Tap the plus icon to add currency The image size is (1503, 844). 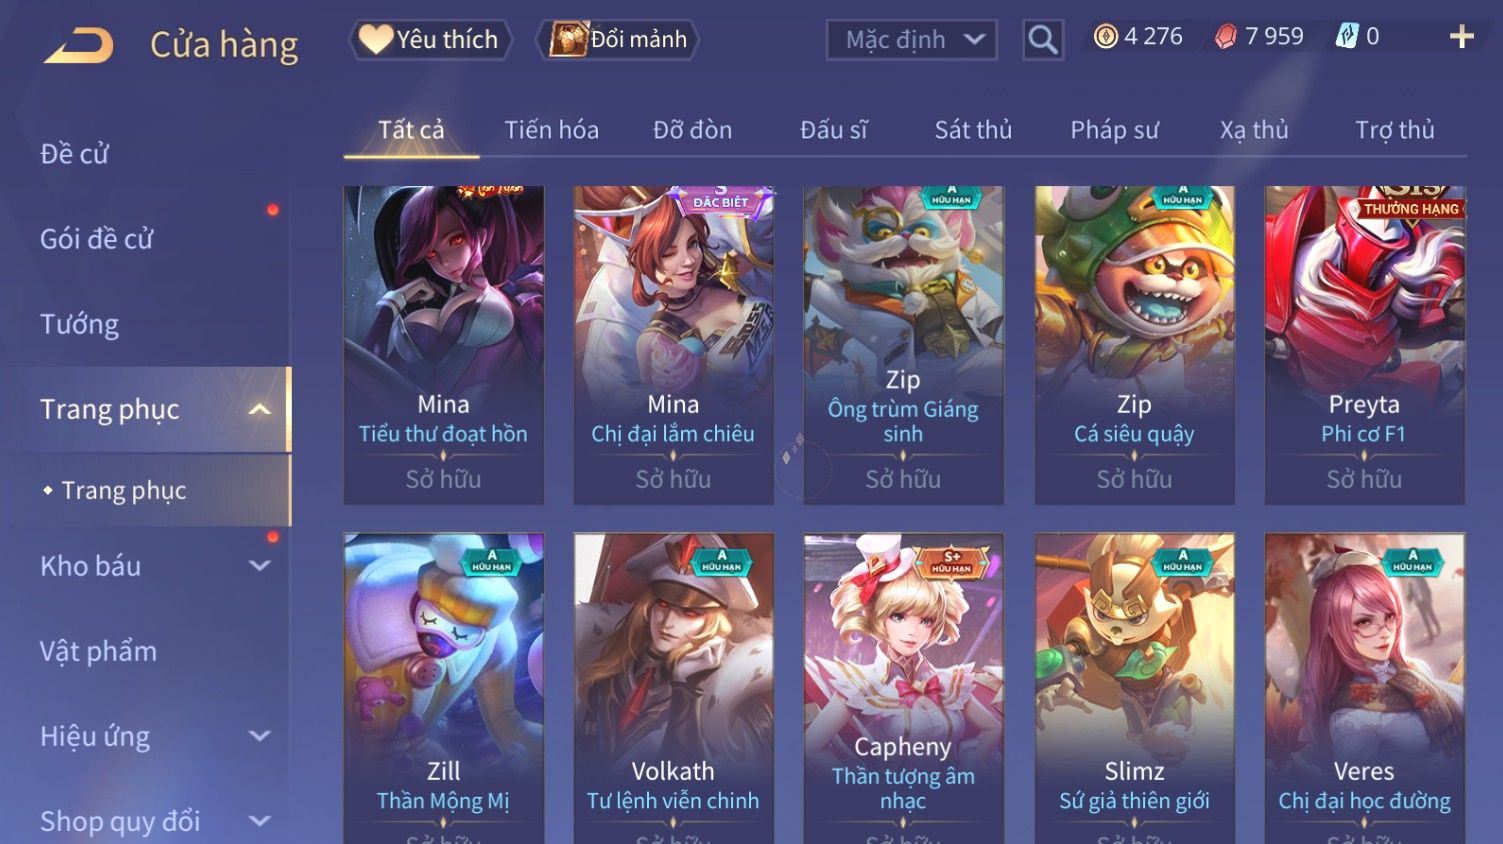click(x=1461, y=37)
